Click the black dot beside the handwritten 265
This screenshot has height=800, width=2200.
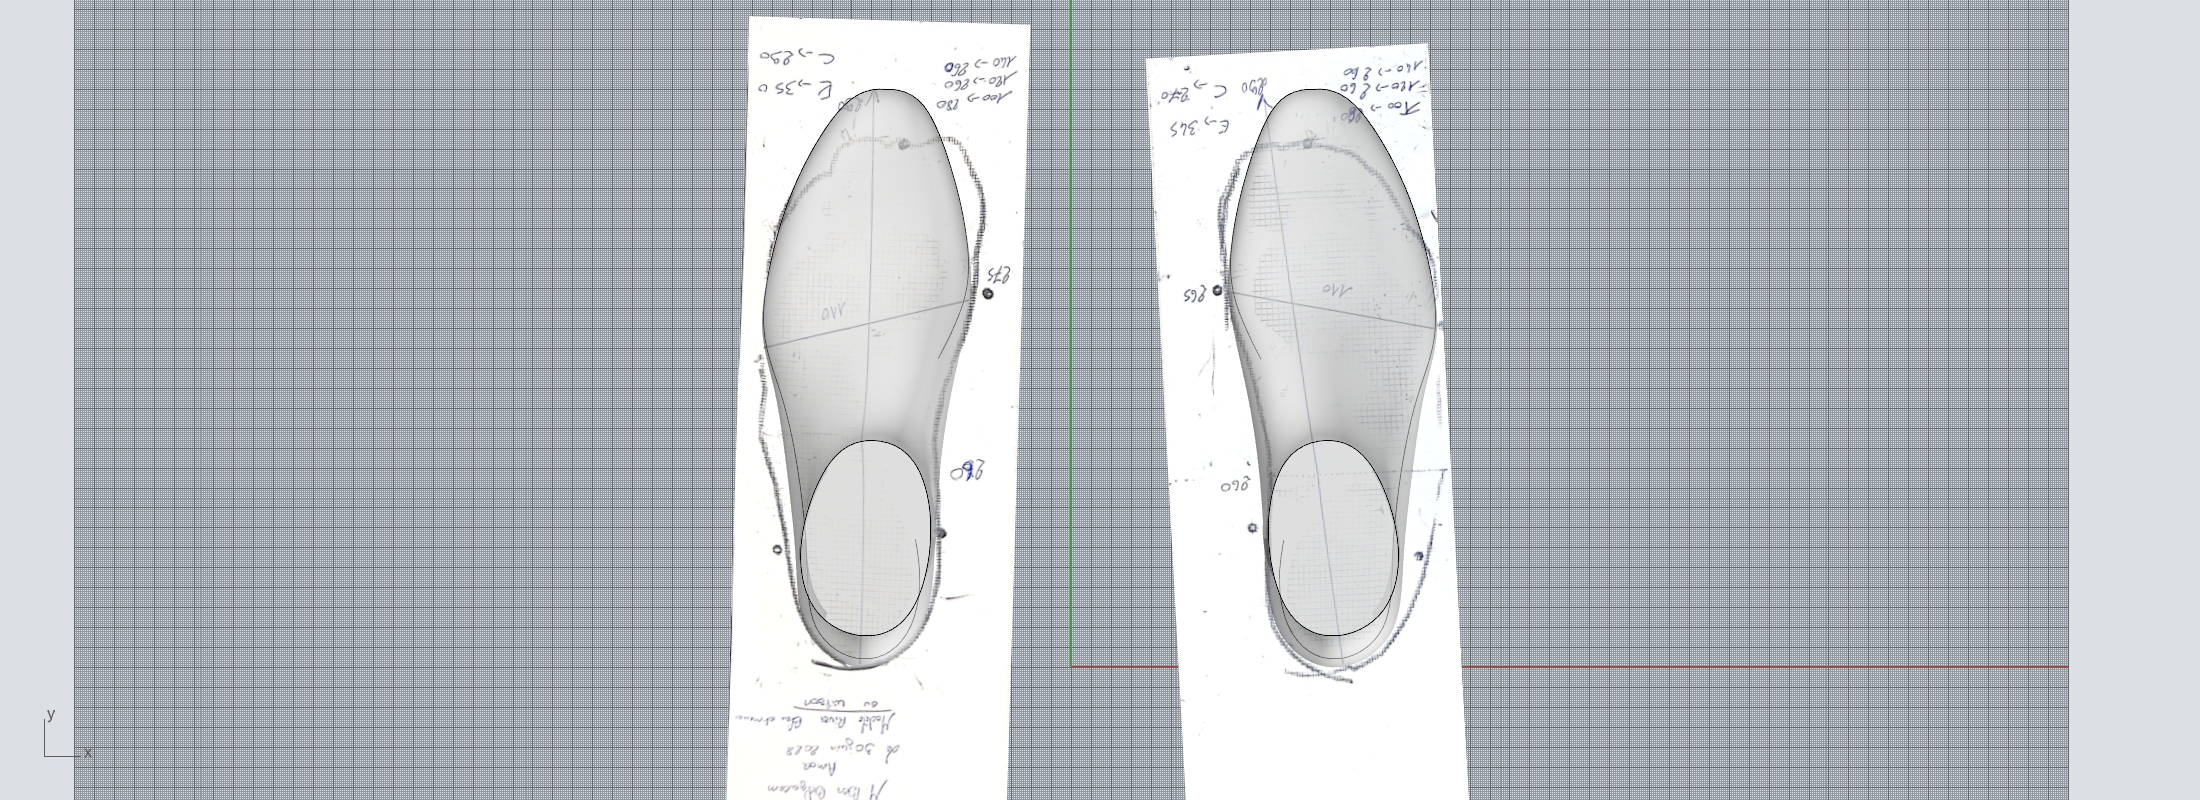1217,290
